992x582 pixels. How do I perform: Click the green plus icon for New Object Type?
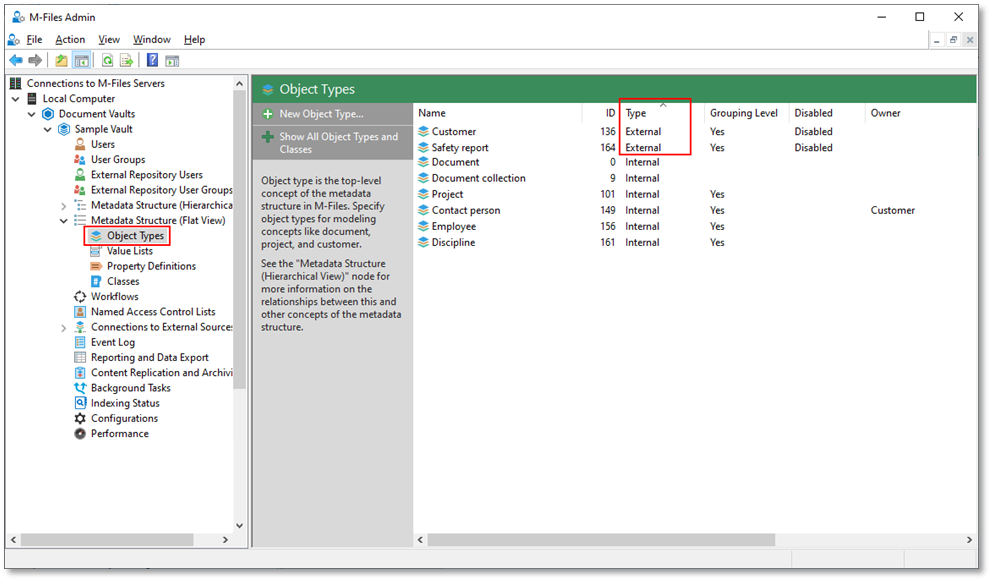pyautogui.click(x=268, y=114)
